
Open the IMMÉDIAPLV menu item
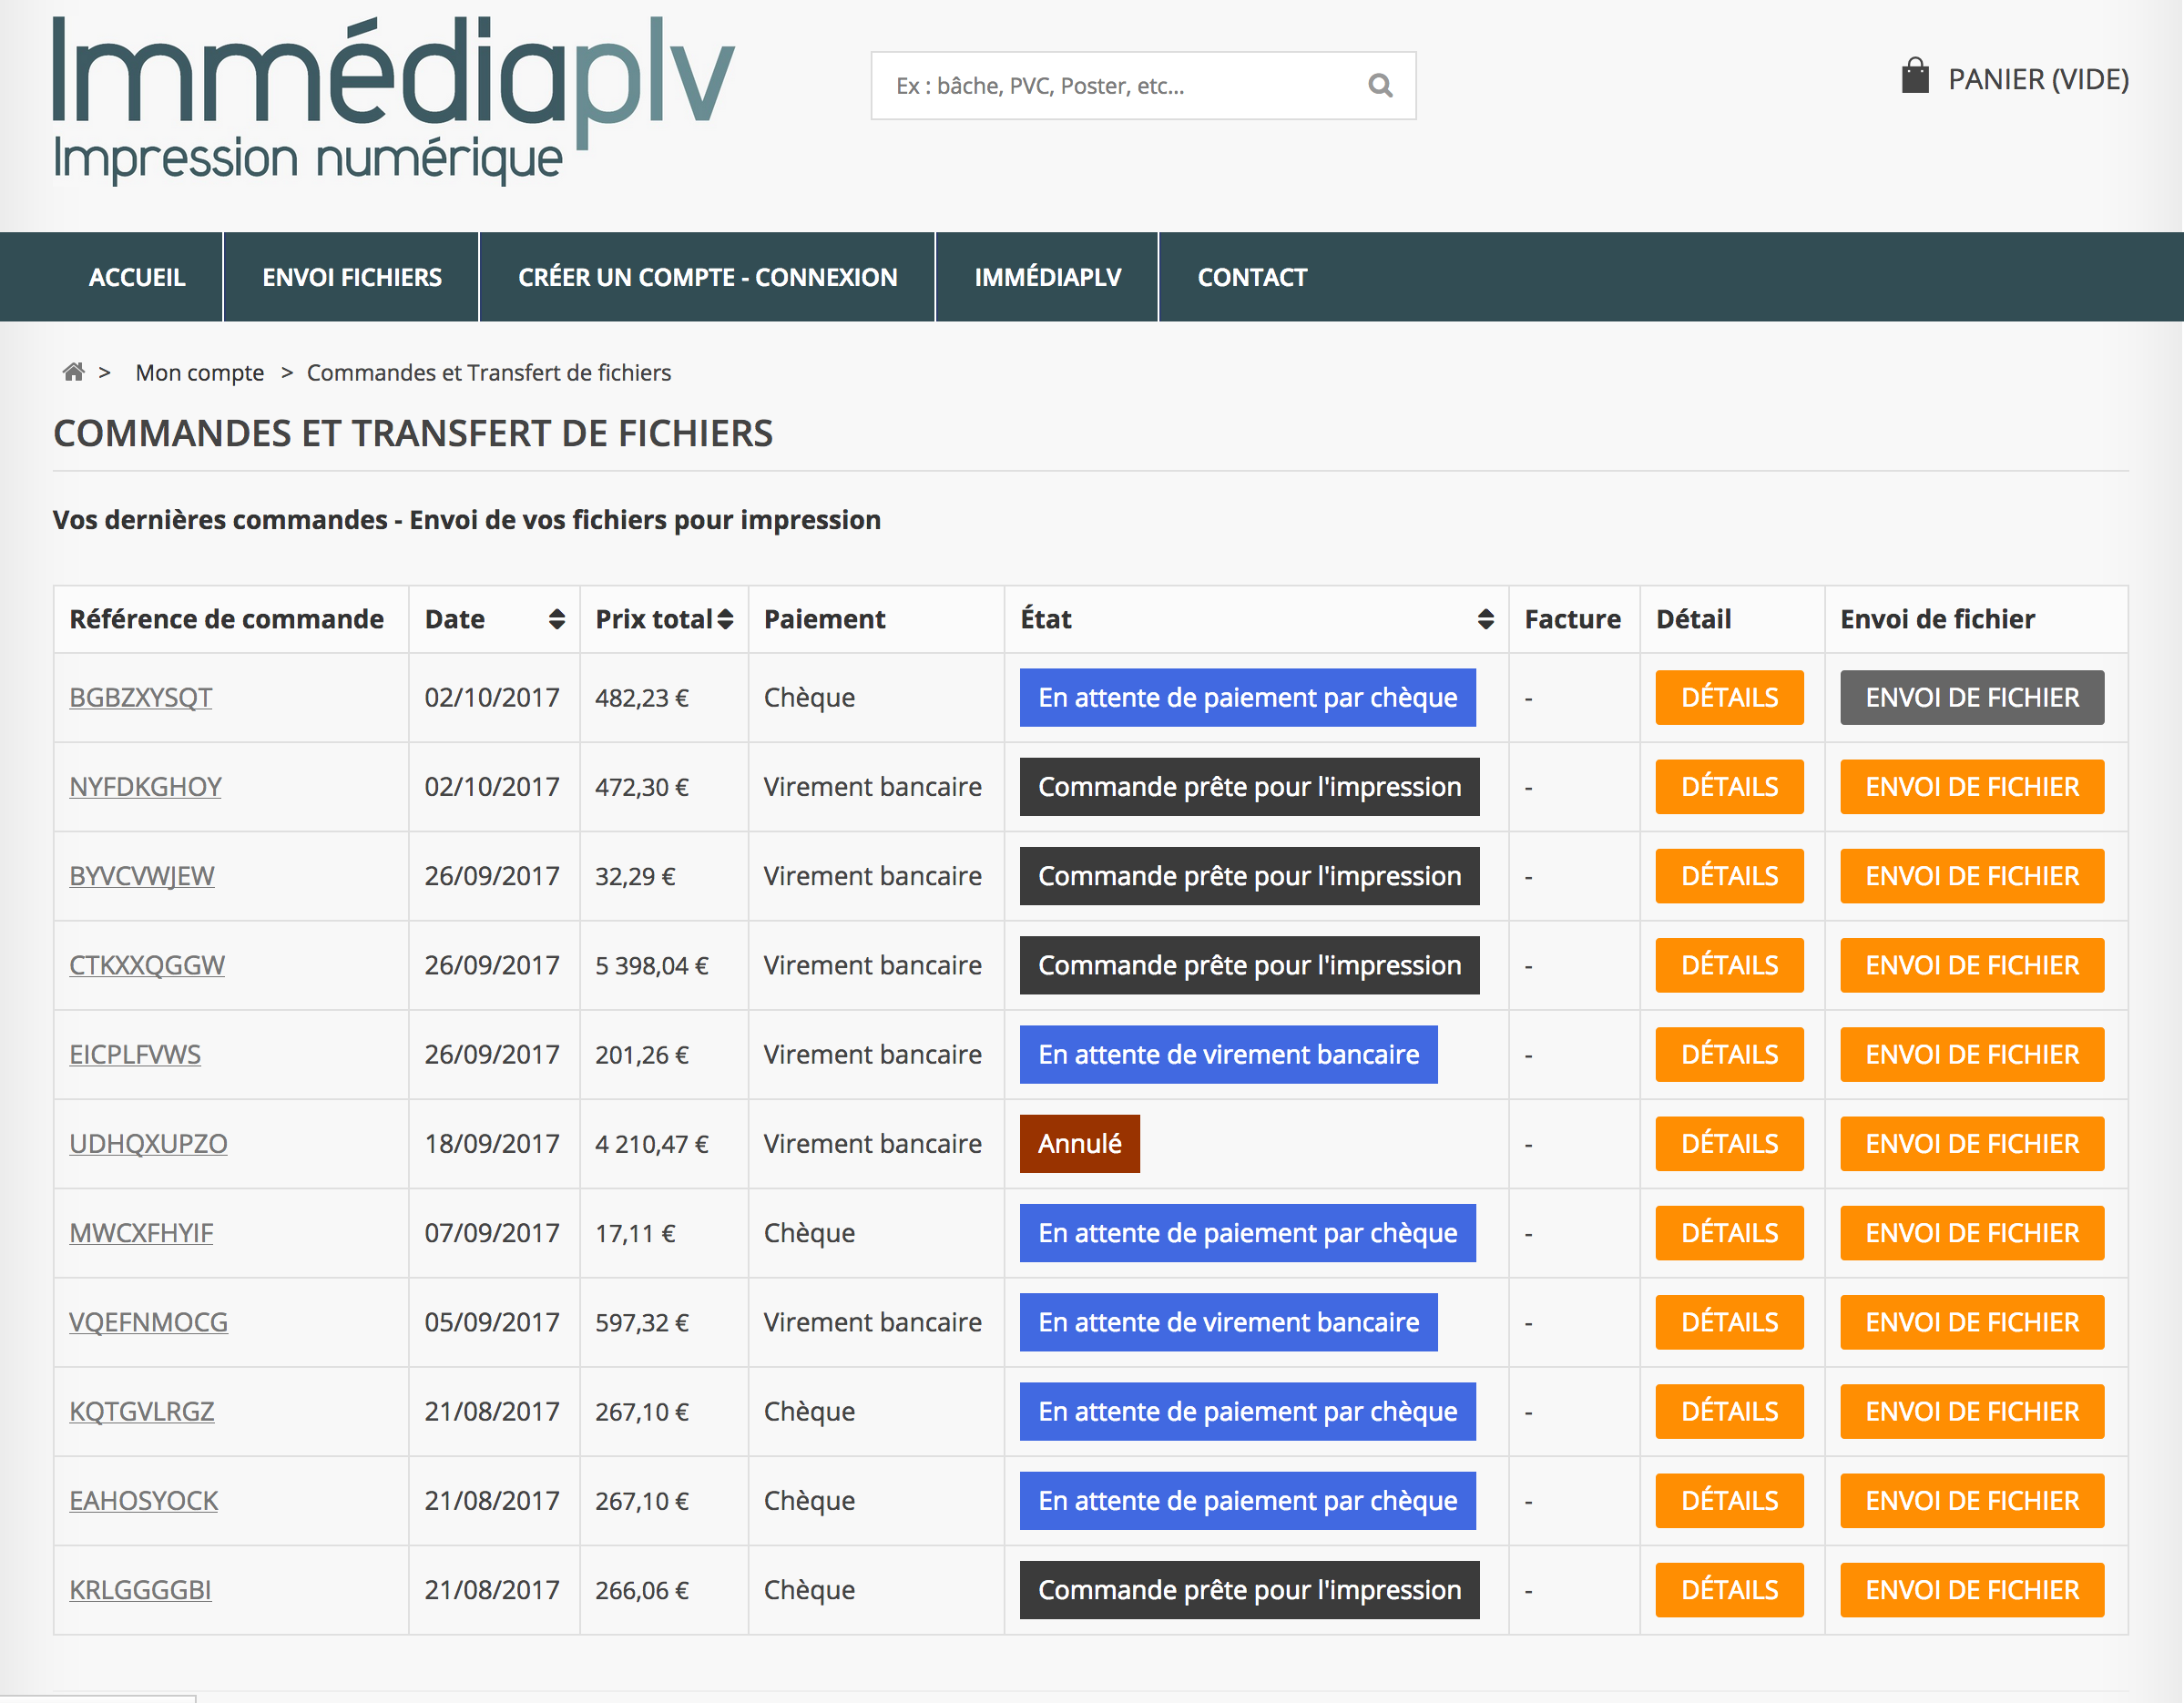1048,277
